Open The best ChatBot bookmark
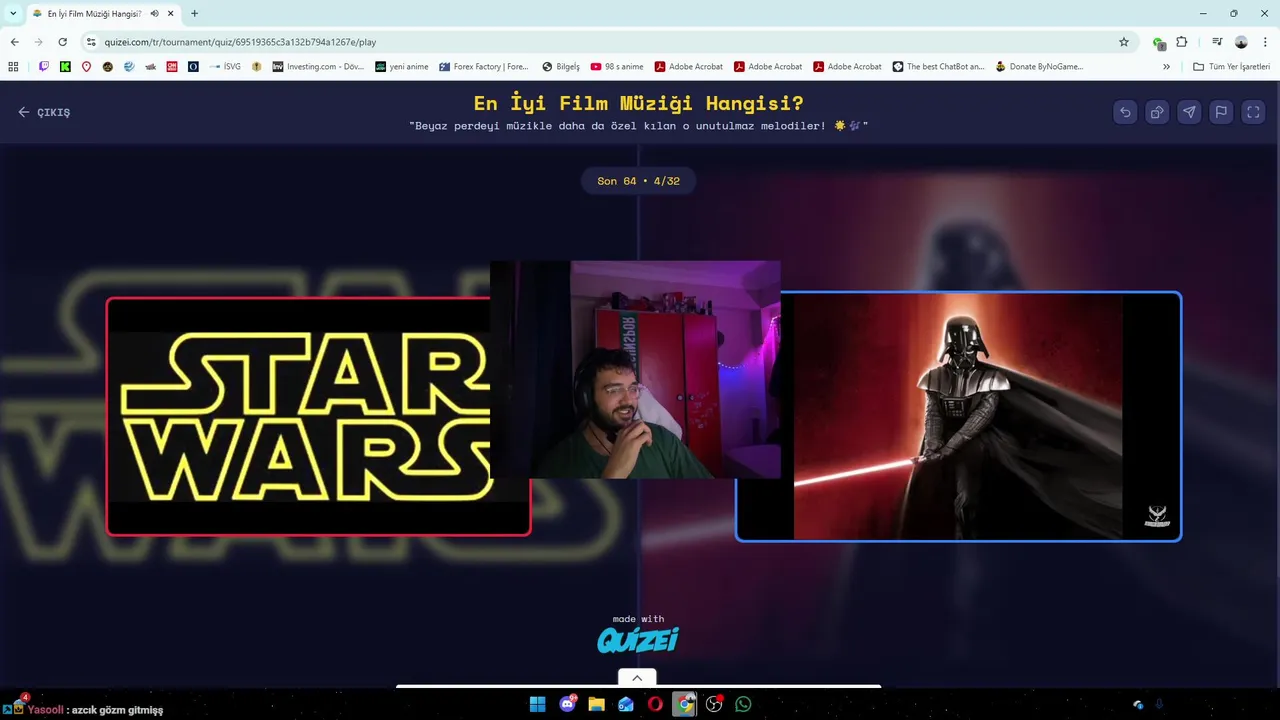1280x720 pixels. point(939,67)
